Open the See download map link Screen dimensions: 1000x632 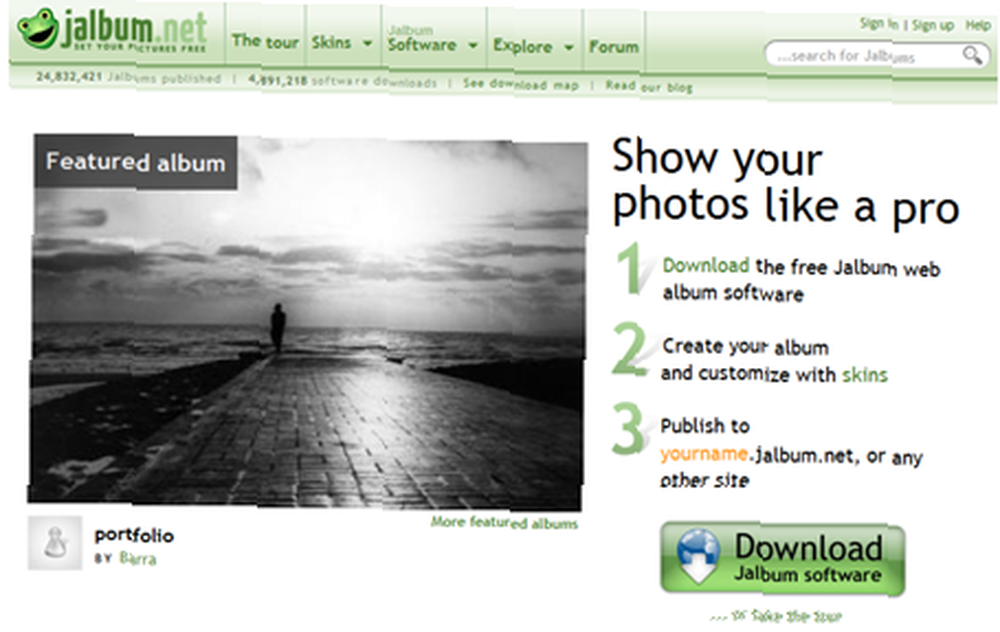(x=520, y=84)
